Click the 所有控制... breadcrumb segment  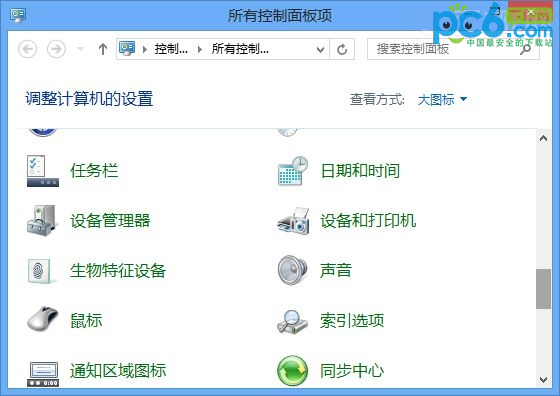[x=240, y=49]
